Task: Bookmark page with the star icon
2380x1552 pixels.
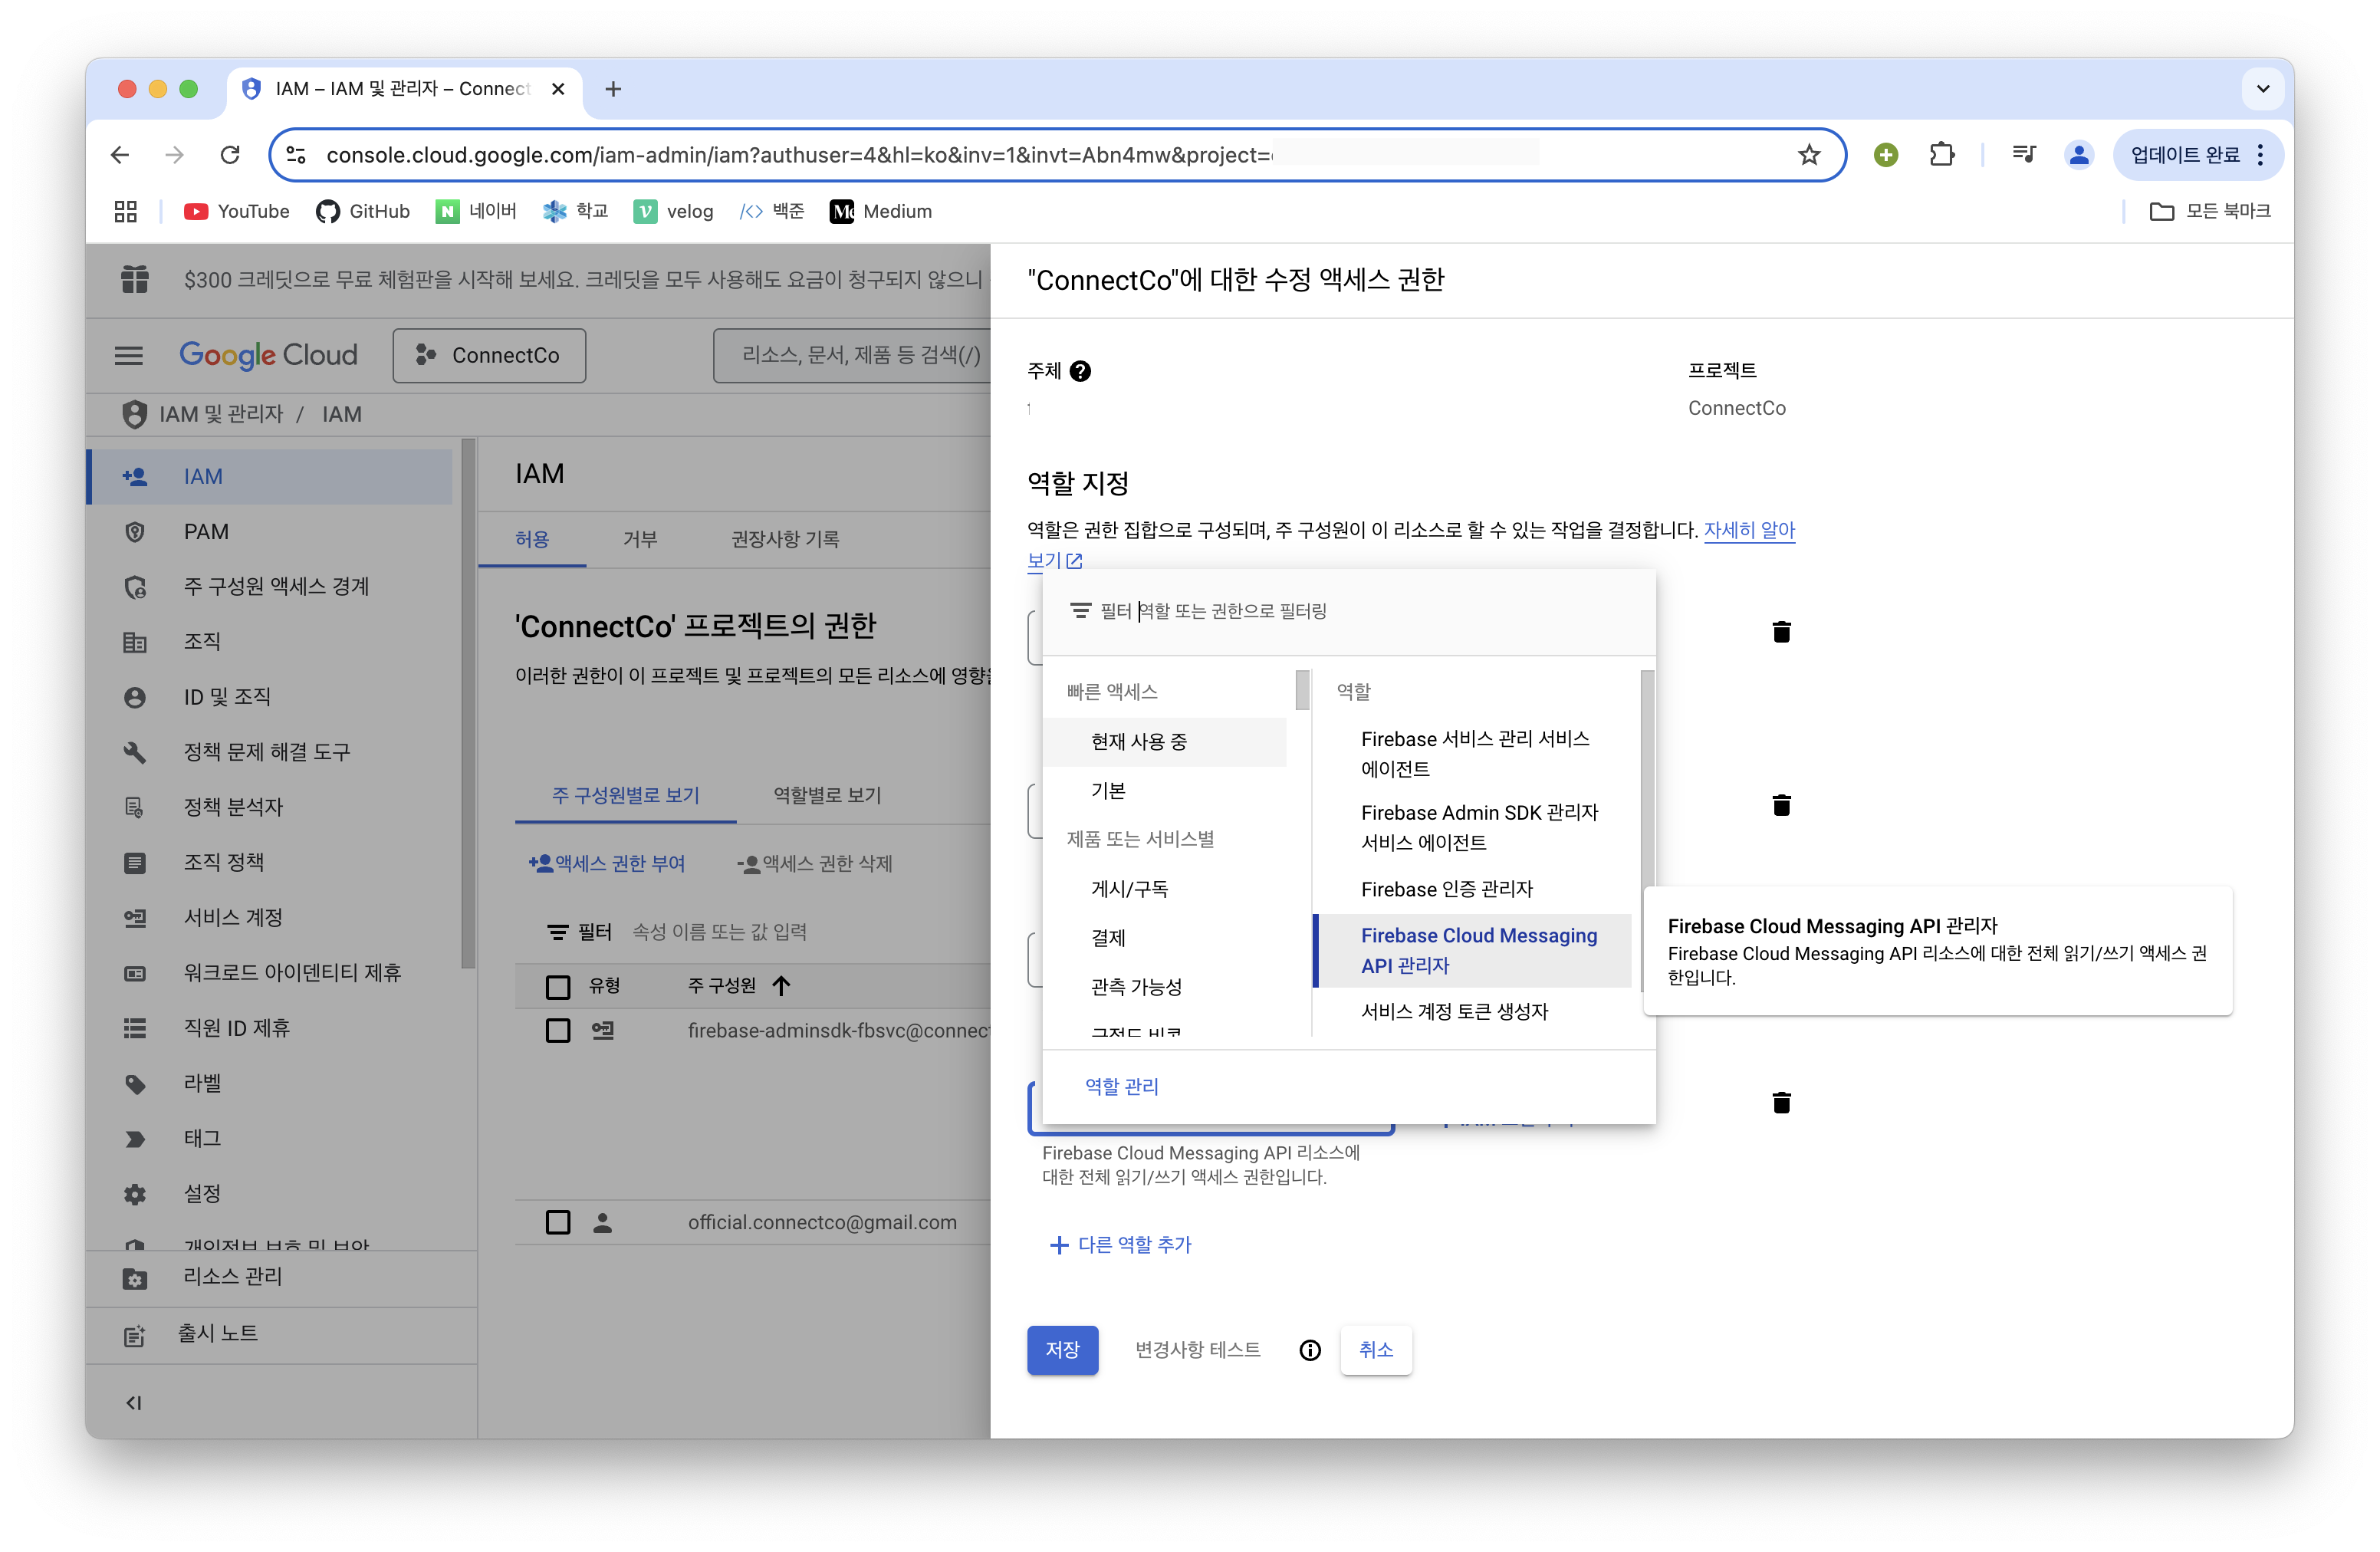Action: (x=1808, y=155)
